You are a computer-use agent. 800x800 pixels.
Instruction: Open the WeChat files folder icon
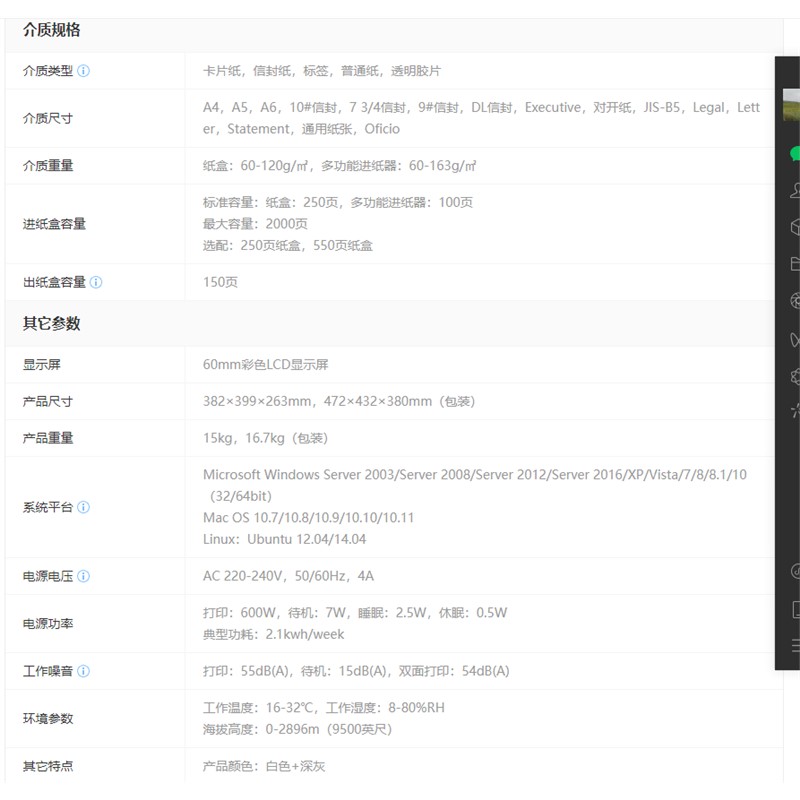pyautogui.click(x=794, y=264)
